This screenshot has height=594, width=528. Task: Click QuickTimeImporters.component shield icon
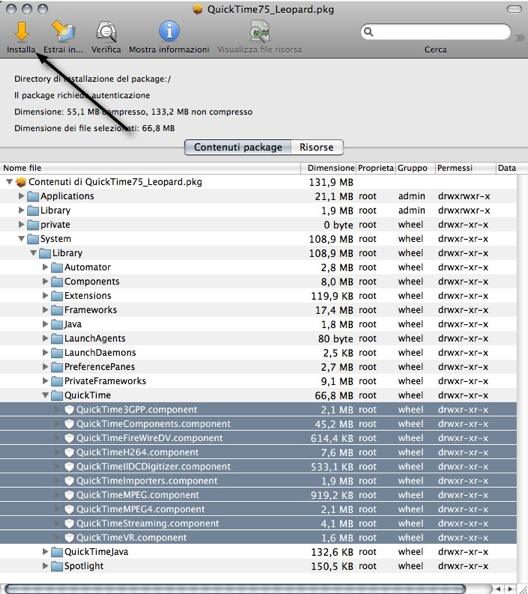69,481
